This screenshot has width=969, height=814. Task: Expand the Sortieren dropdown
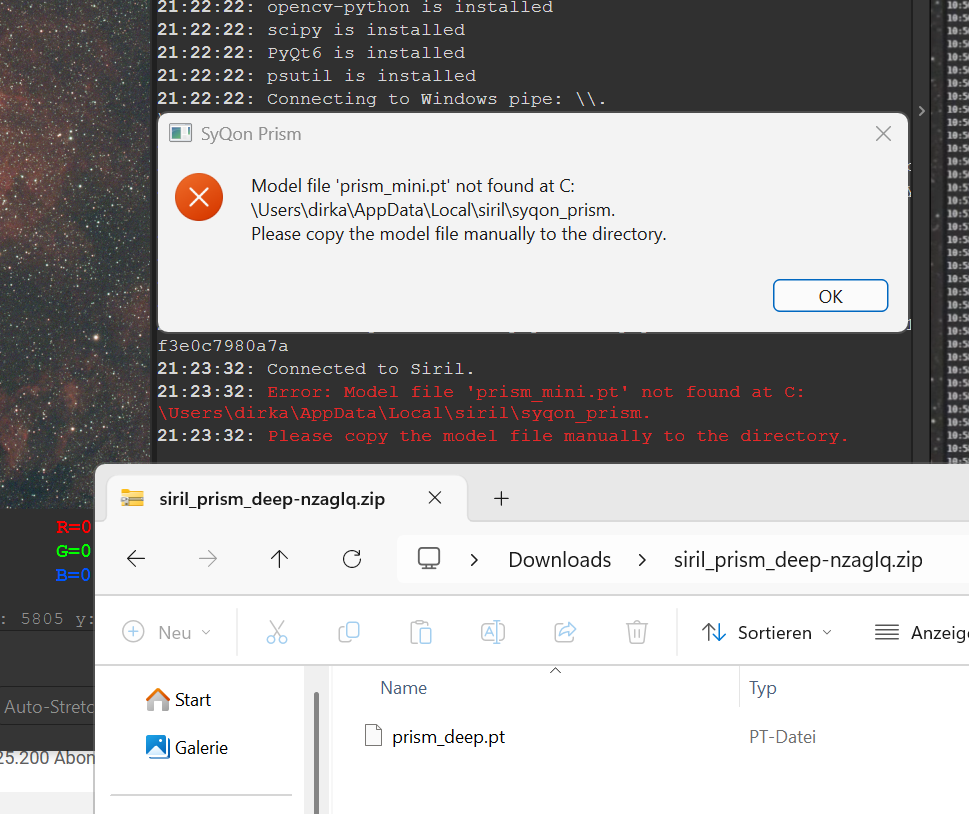(767, 632)
